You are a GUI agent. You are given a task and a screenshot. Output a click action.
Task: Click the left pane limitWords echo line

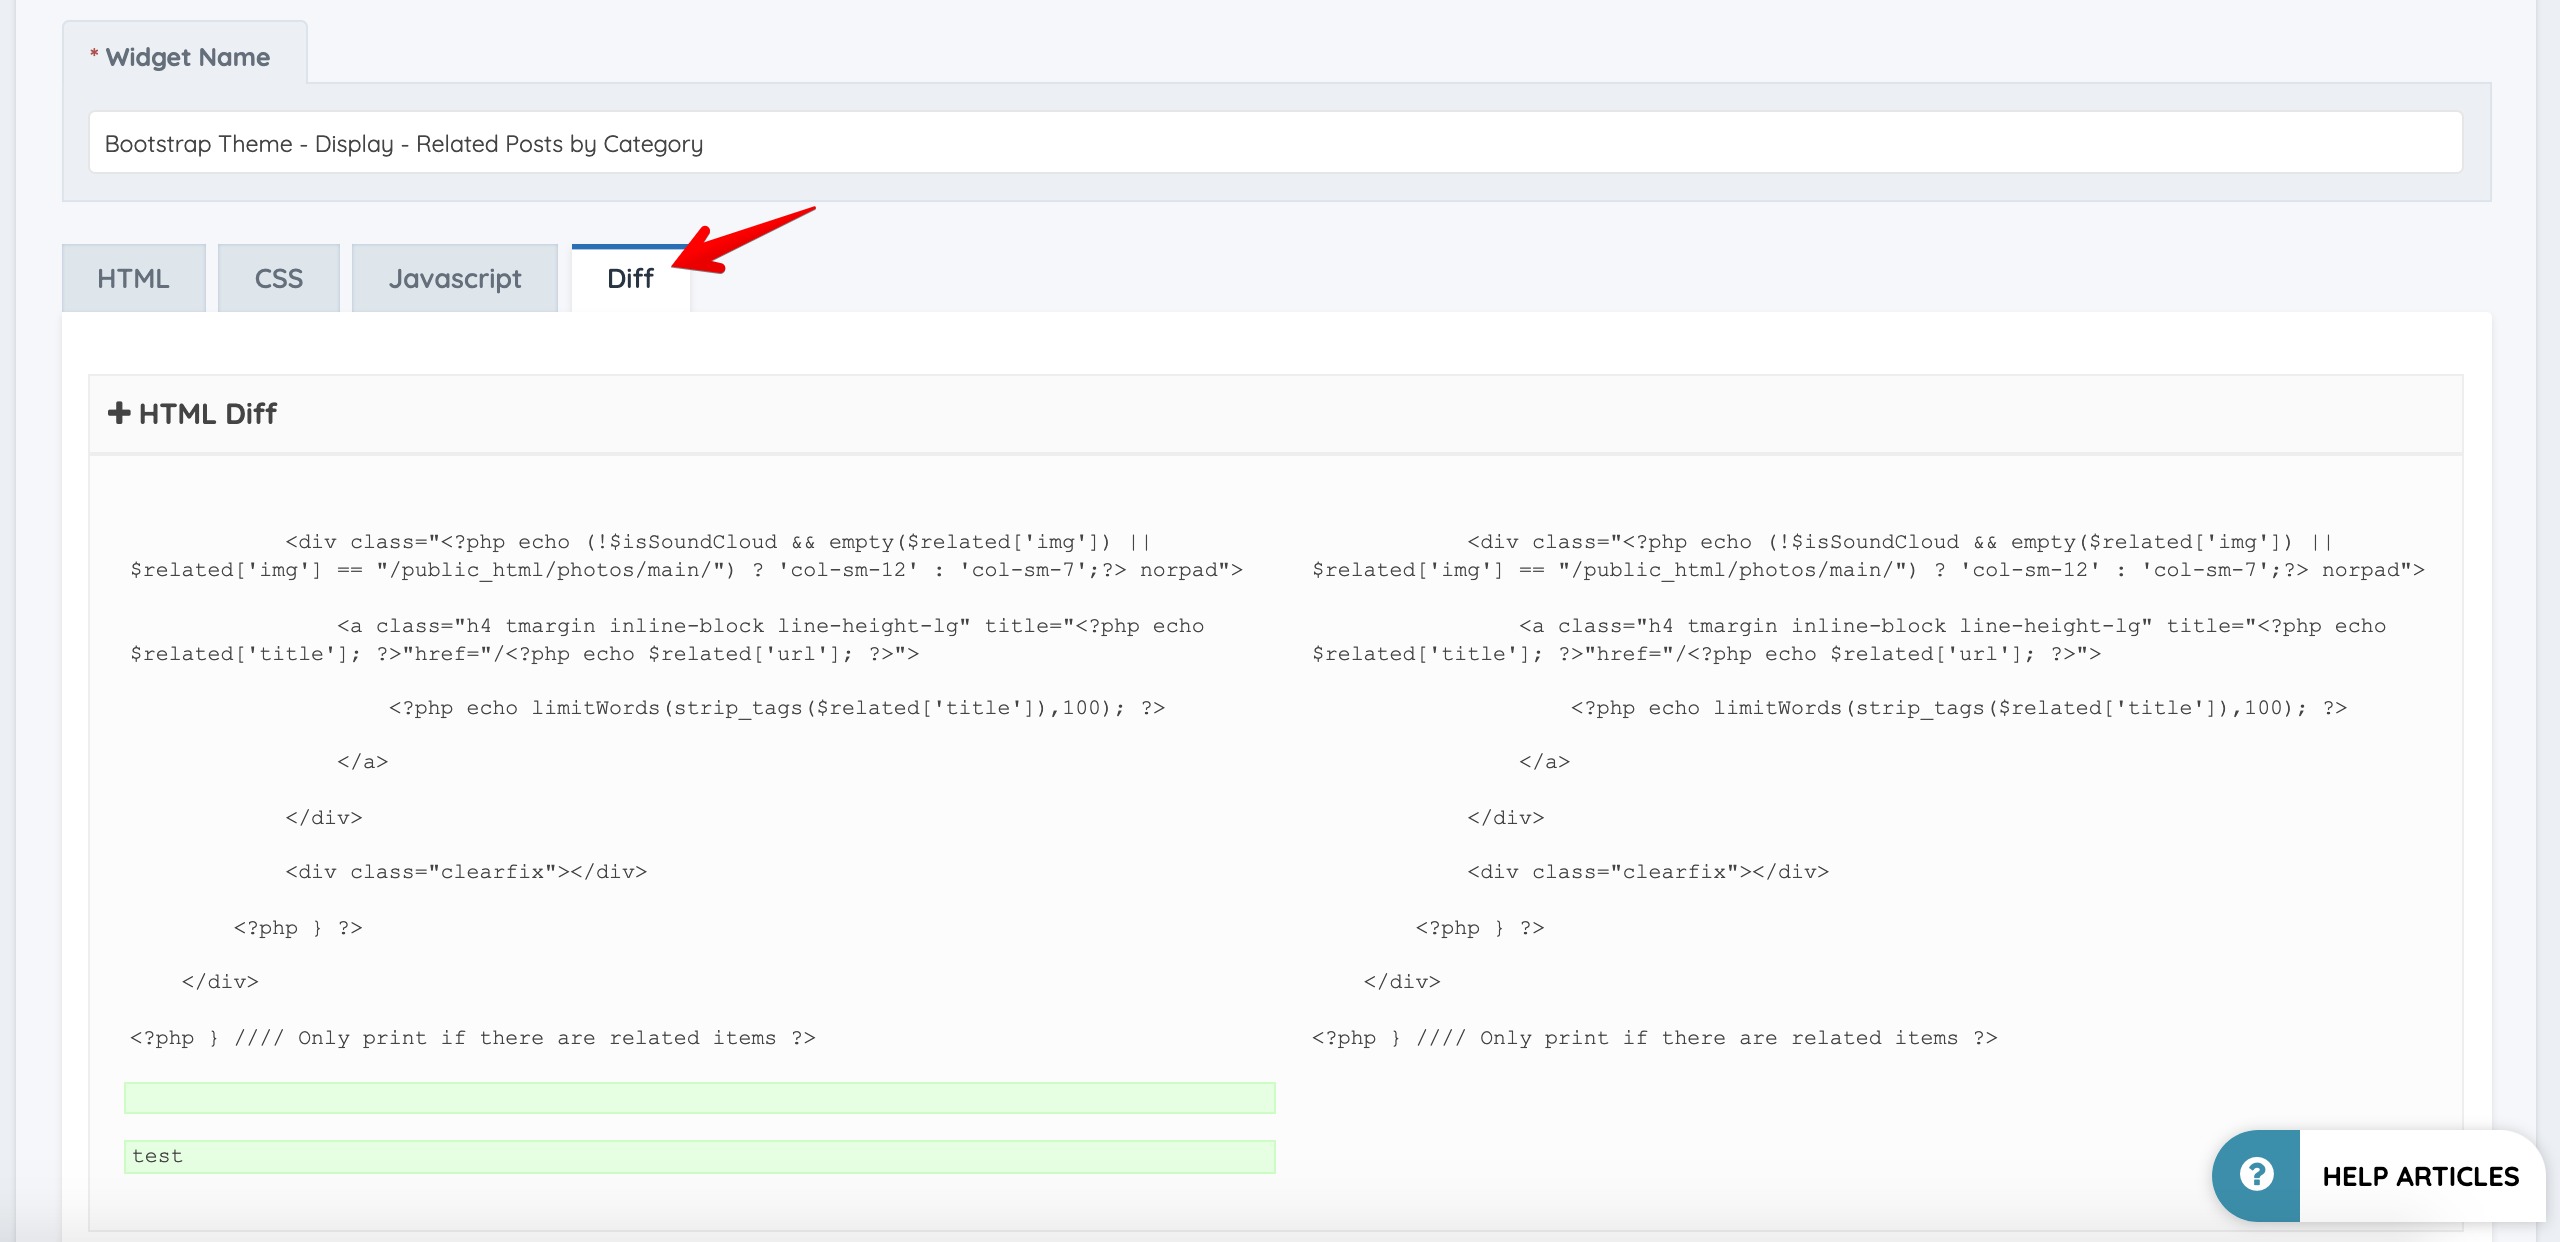tap(776, 708)
